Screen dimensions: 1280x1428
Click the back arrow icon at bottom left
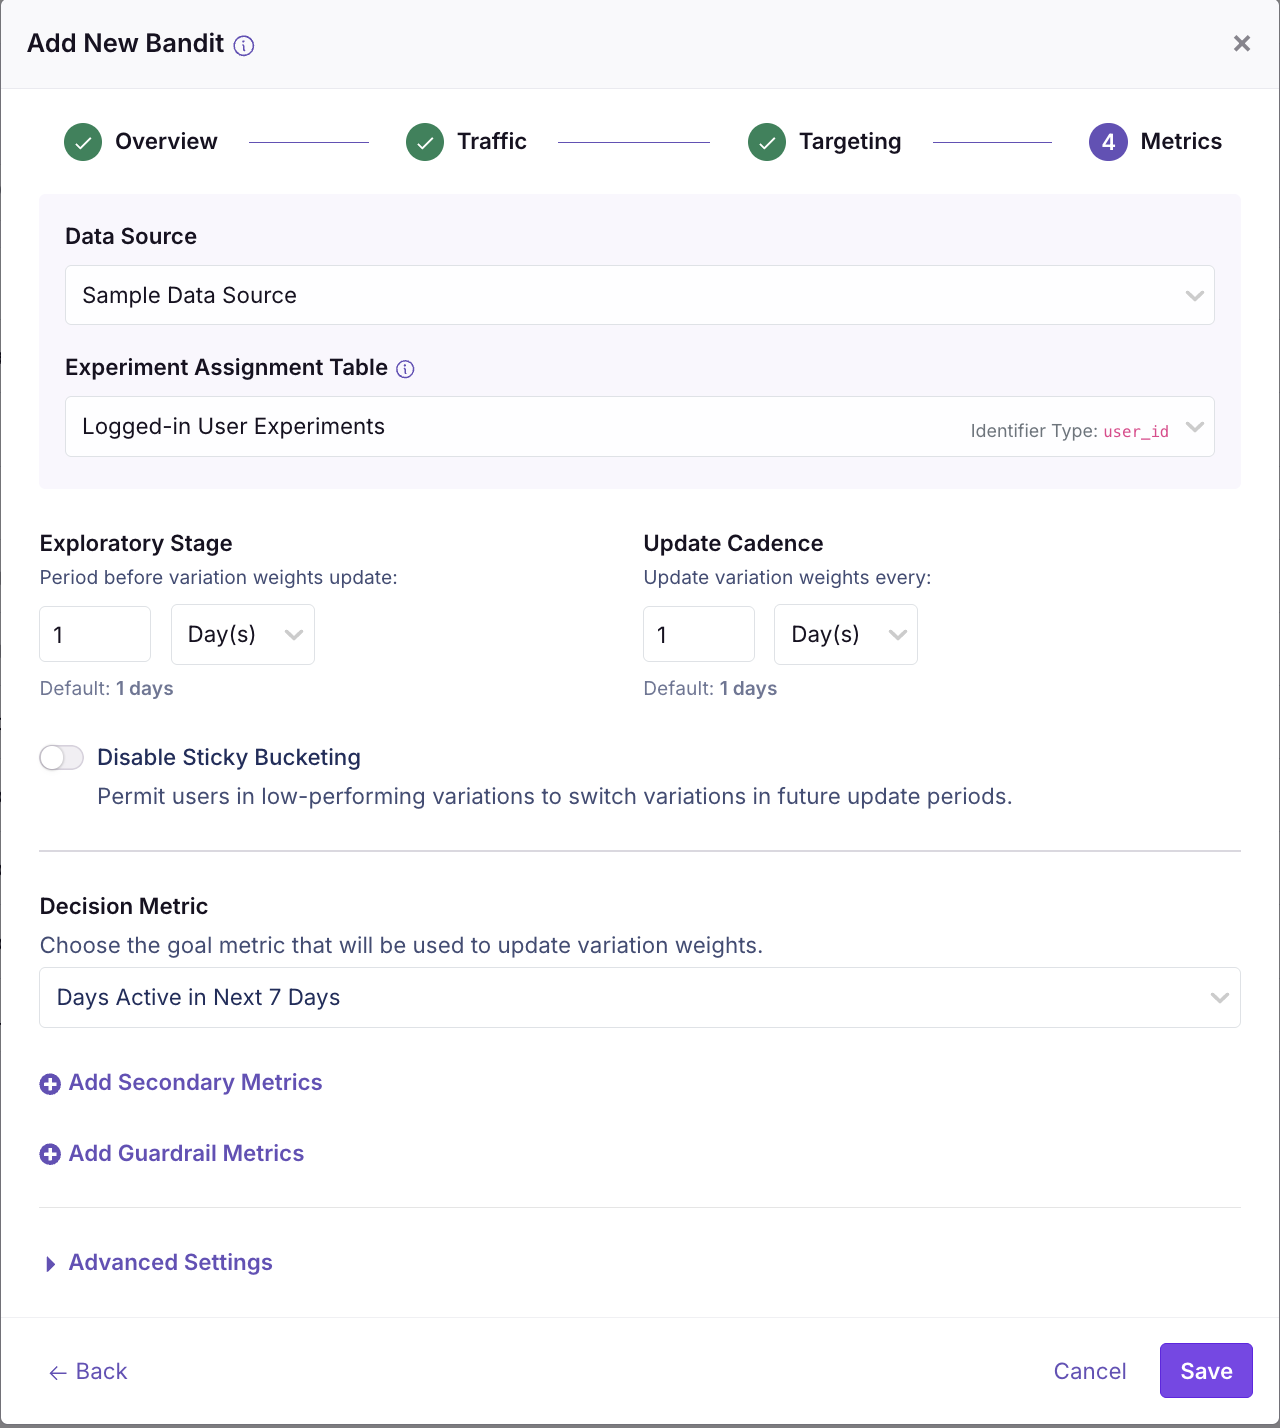pyautogui.click(x=56, y=1372)
